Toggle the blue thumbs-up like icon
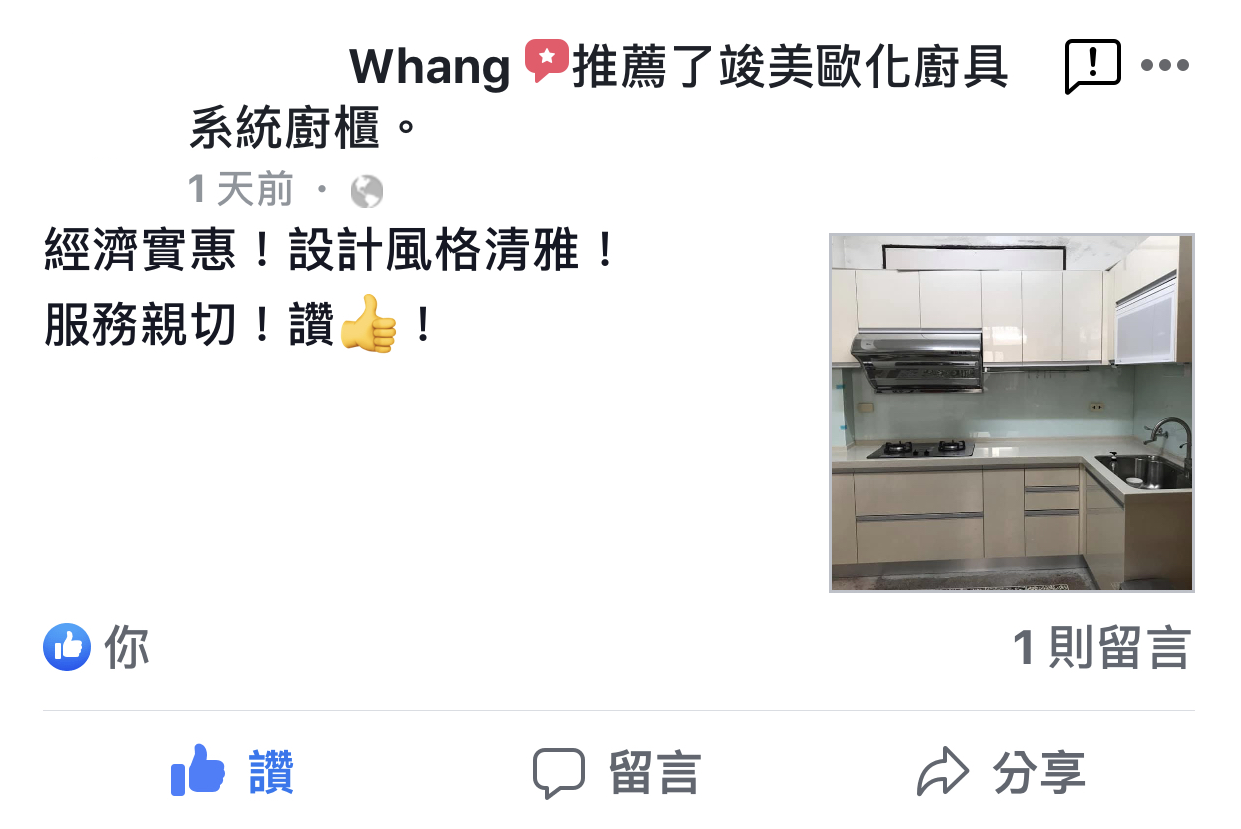The width and height of the screenshot is (1241, 829). 197,770
